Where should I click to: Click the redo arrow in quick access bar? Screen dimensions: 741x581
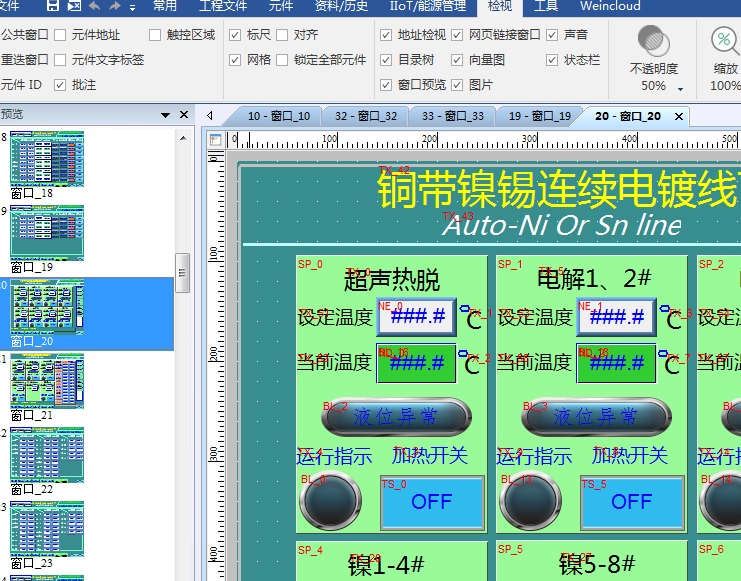point(115,6)
